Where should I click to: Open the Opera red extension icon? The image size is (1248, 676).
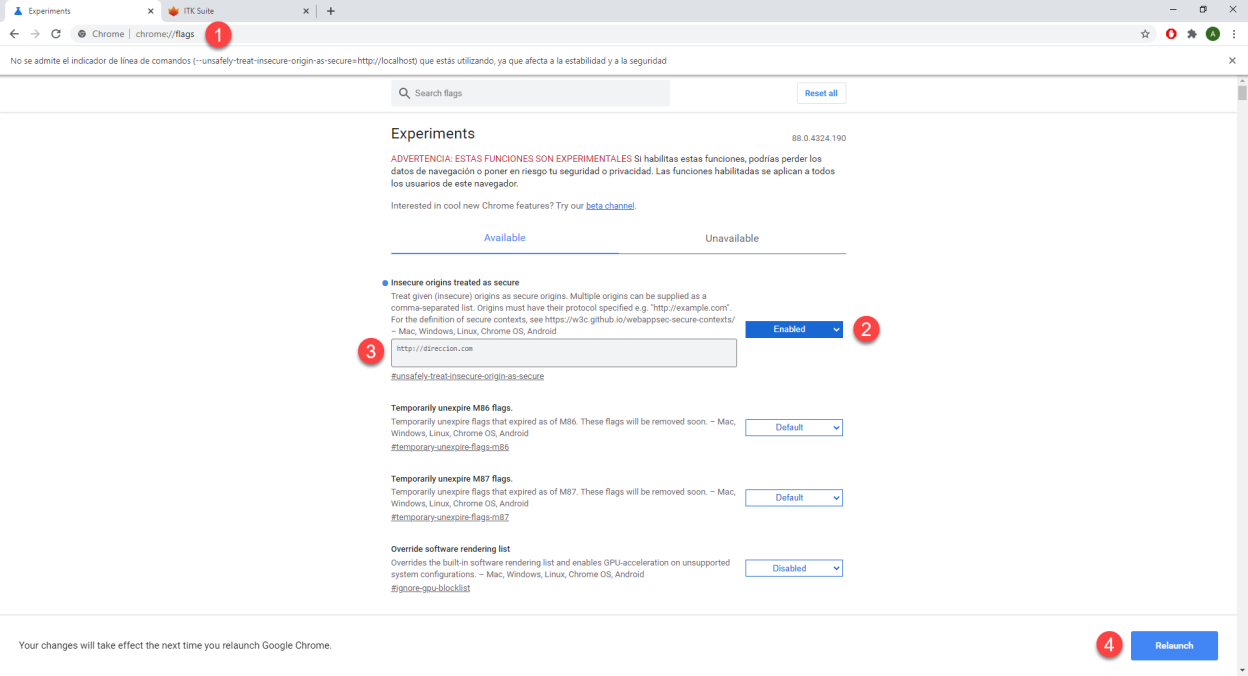pyautogui.click(x=1171, y=34)
